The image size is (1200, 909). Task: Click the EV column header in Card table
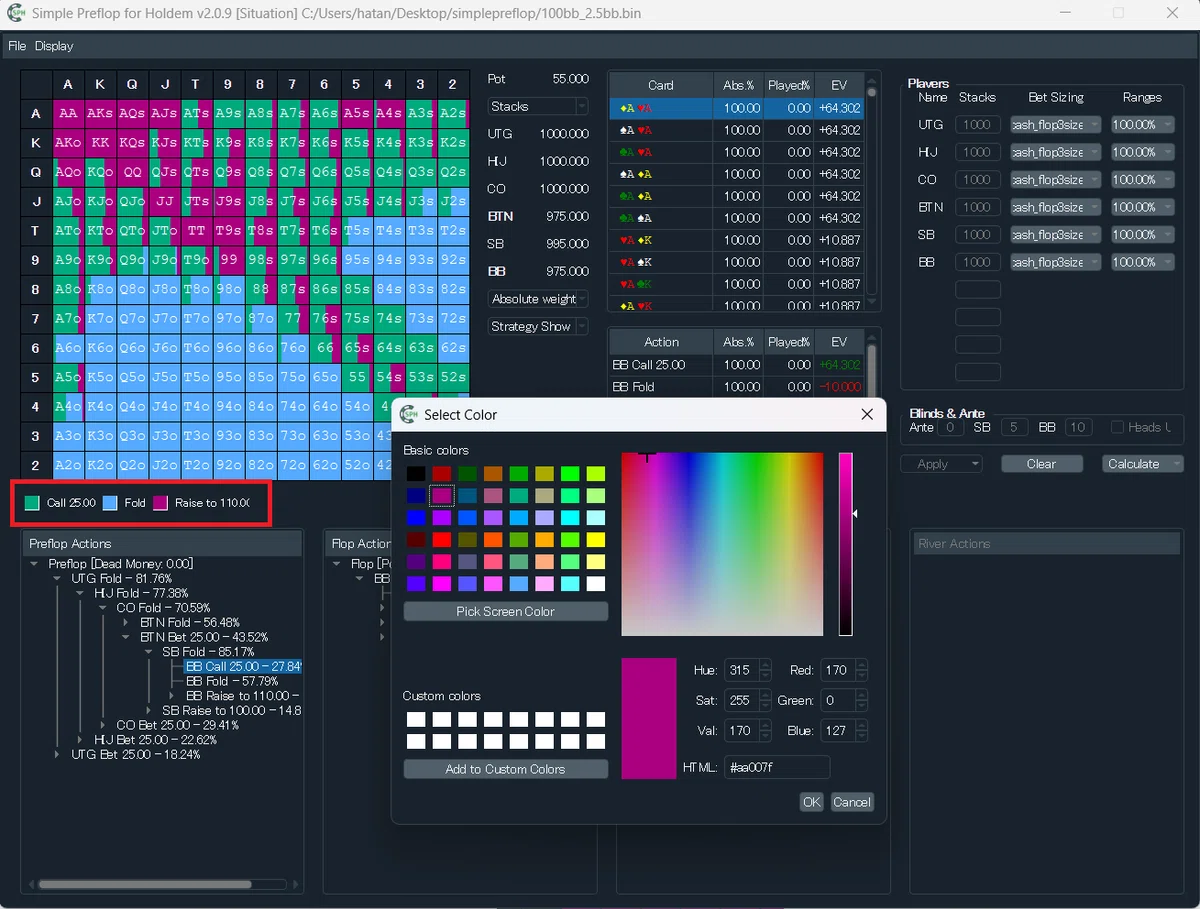click(838, 85)
